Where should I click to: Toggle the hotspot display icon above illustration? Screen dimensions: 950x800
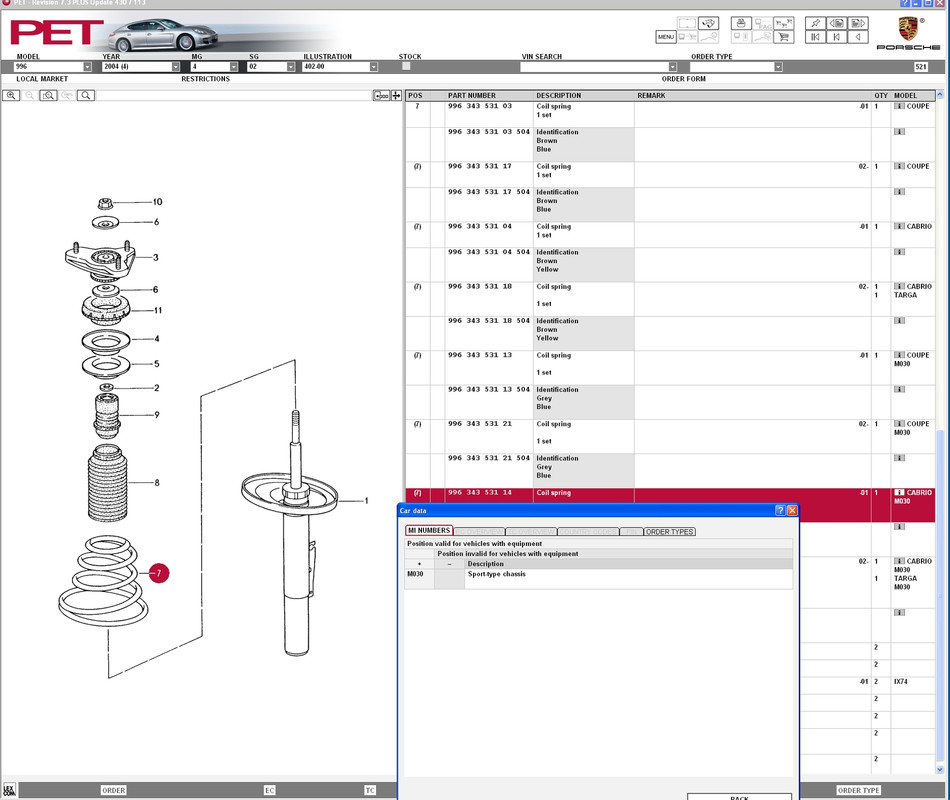tap(381, 95)
